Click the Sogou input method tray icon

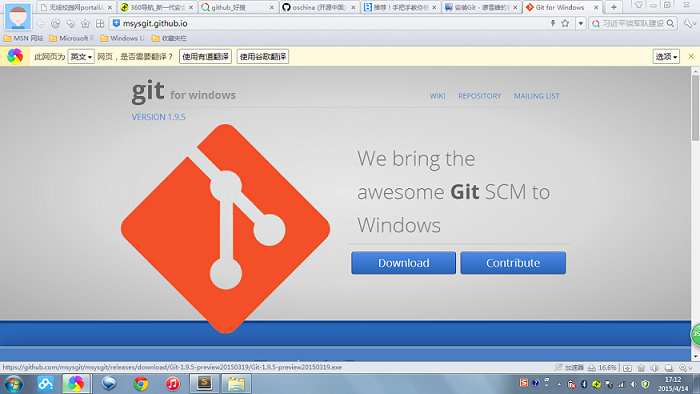pos(524,383)
